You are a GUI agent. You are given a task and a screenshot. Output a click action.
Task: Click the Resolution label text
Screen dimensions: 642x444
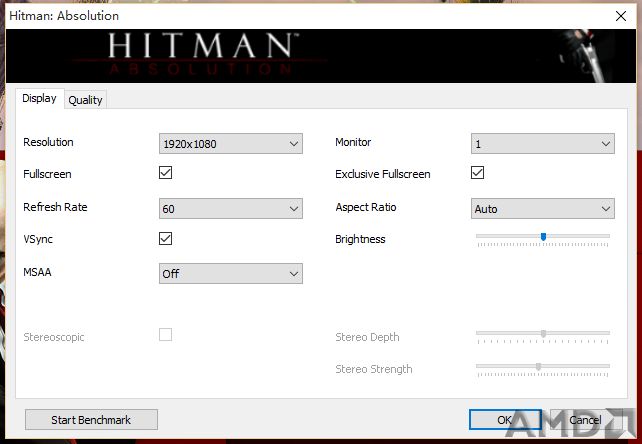tap(48, 142)
